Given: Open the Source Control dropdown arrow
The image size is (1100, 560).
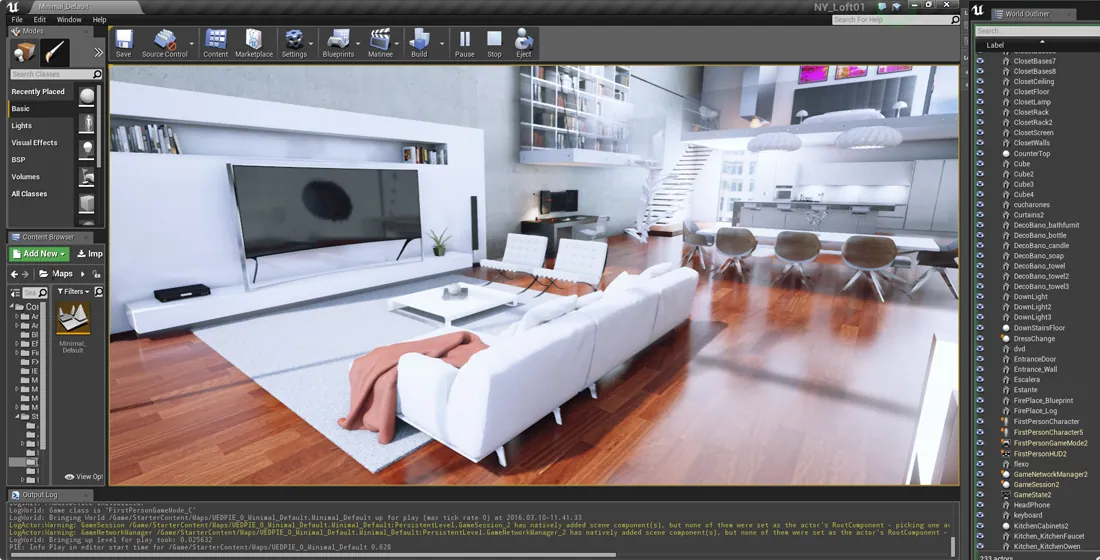Looking at the screenshot, I should pos(192,44).
